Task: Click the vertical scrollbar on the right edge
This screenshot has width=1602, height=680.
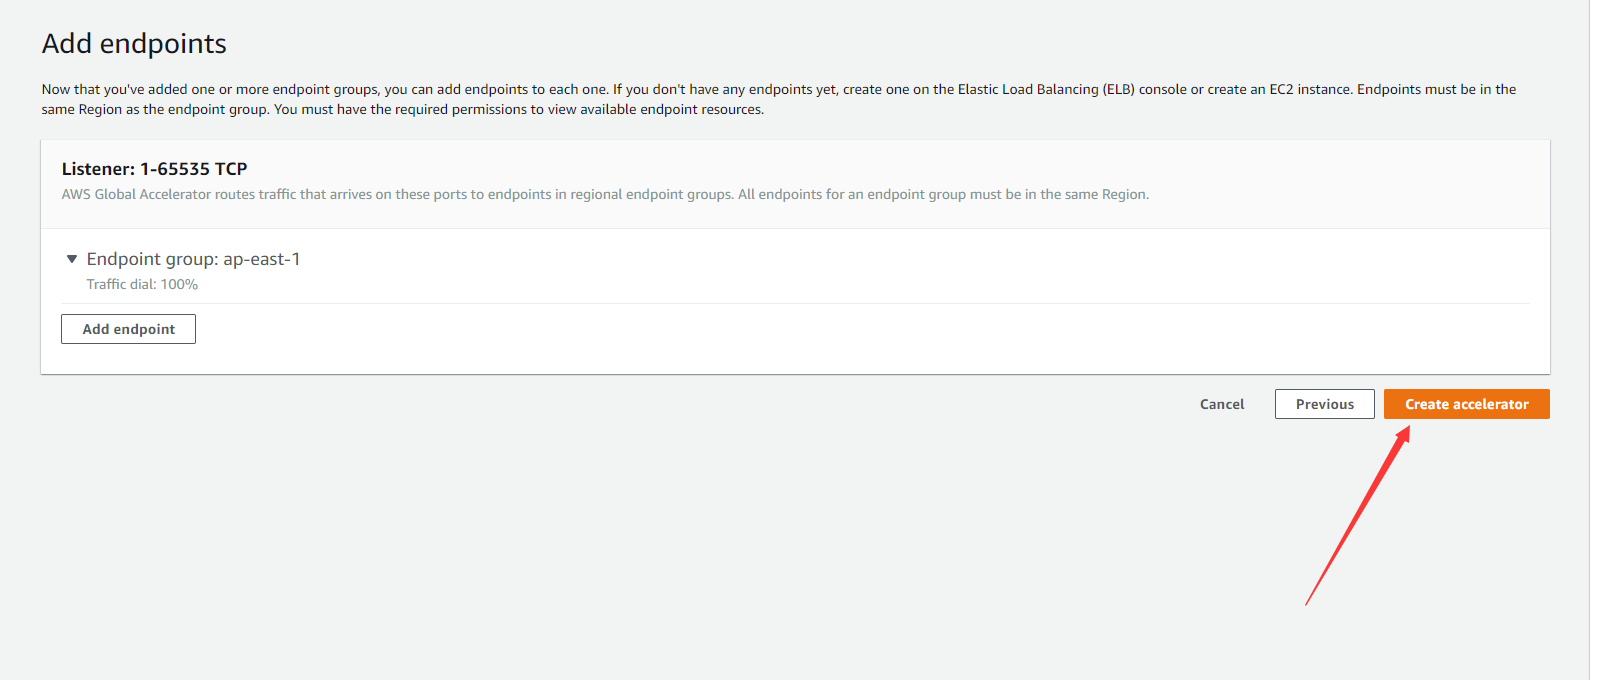Action: tap(1595, 340)
